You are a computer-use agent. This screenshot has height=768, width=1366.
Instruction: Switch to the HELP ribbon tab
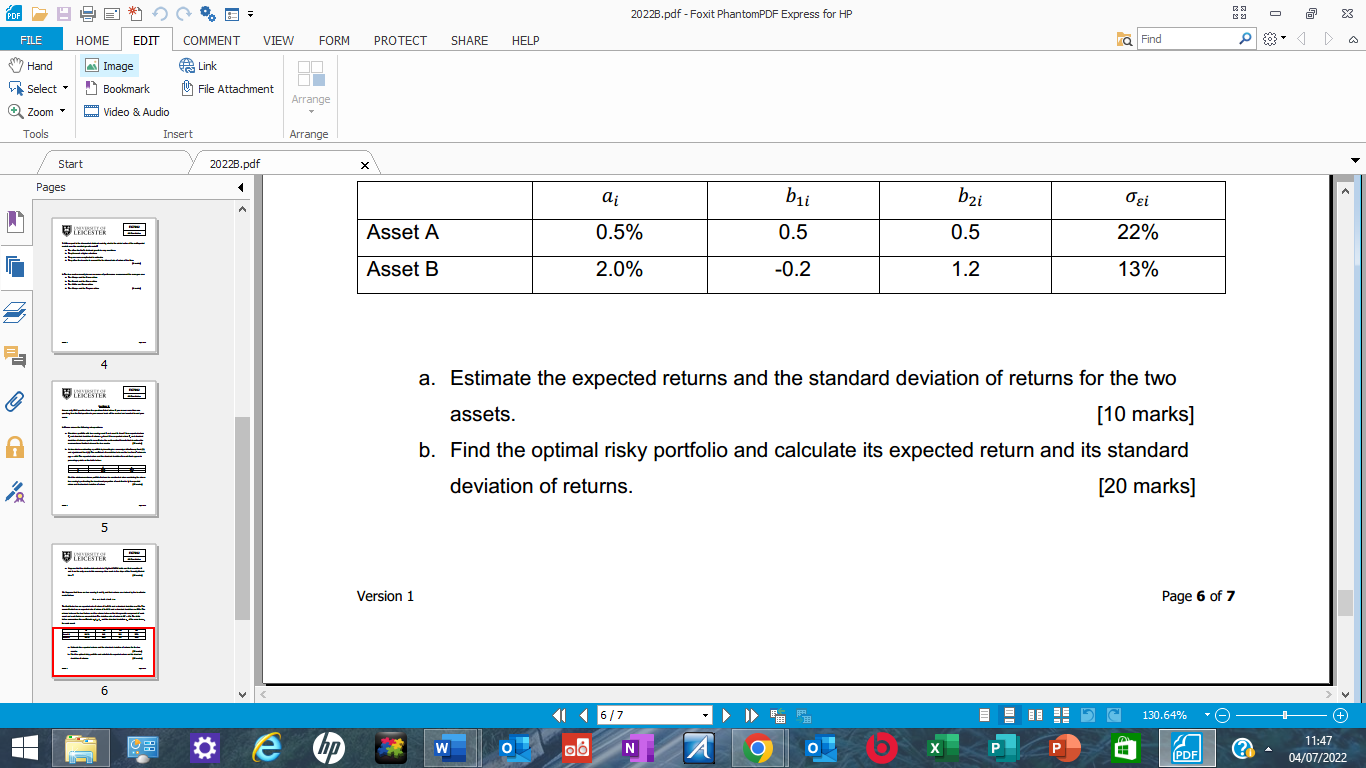(x=525, y=40)
